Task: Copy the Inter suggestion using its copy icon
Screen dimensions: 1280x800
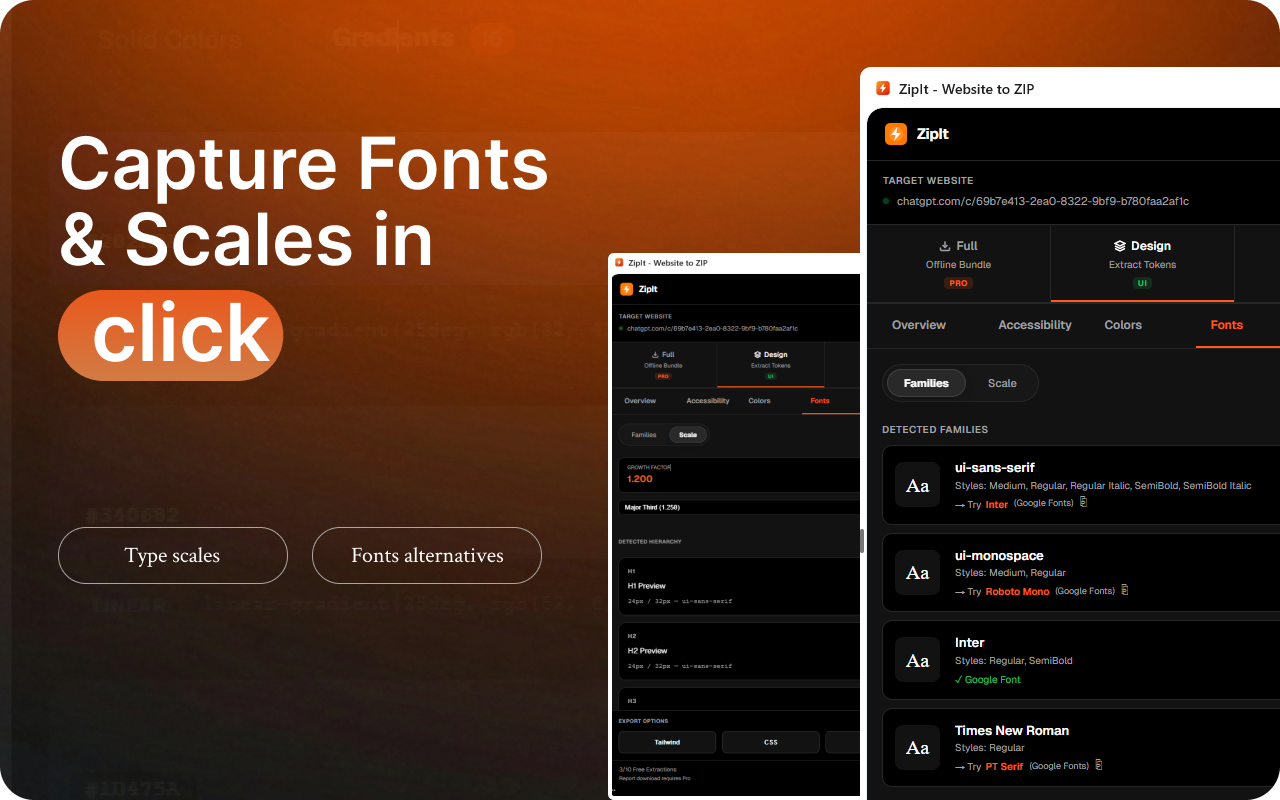Action: (x=1083, y=503)
